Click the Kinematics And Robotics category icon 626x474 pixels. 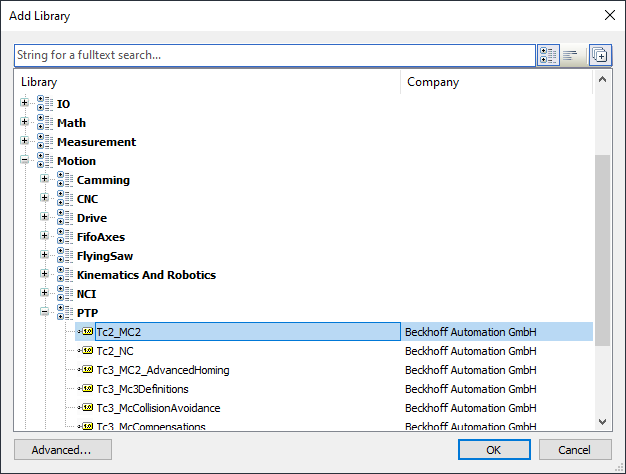click(65, 274)
